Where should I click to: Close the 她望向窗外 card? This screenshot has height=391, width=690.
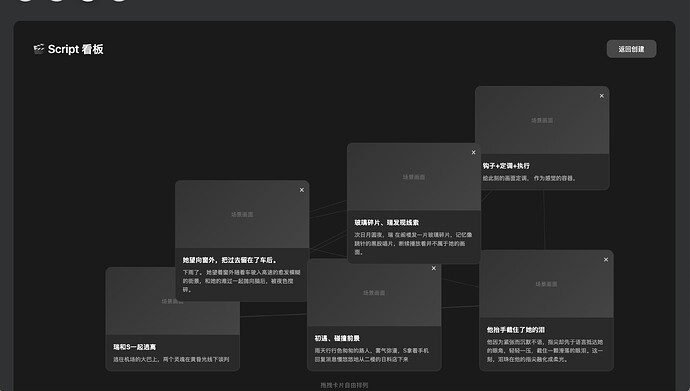(301, 190)
